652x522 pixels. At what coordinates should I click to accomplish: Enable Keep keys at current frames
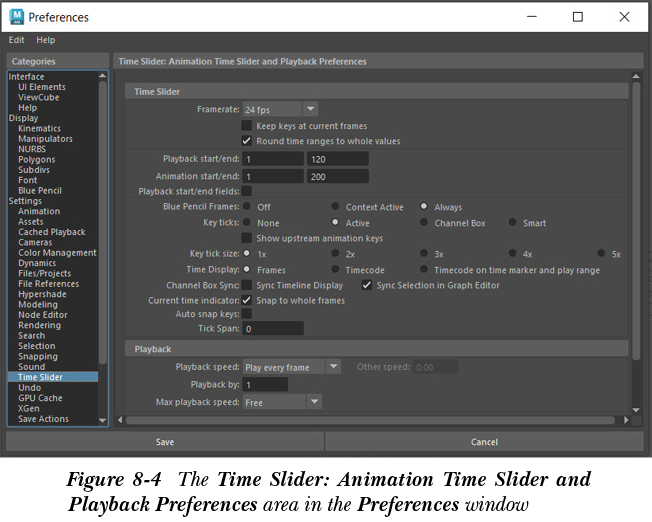(247, 126)
